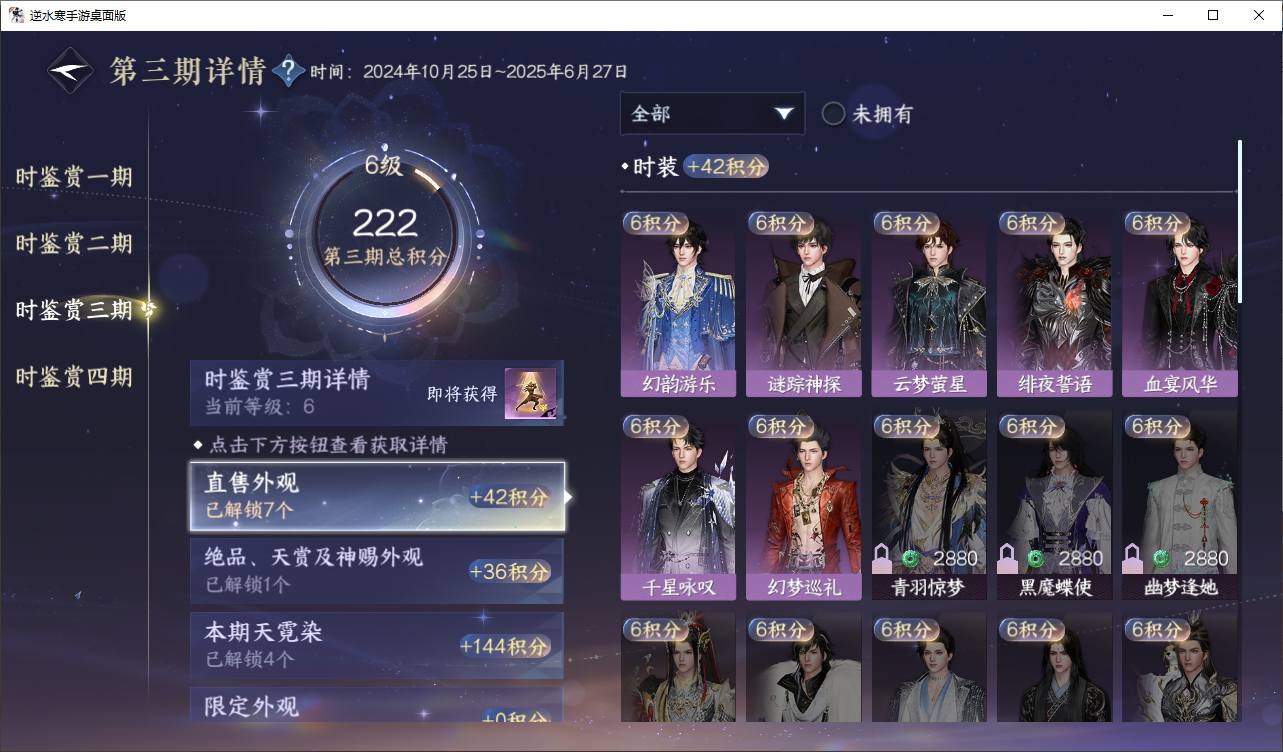
Task: Expand the 绝品、天赏及神赐外观 section
Action: [x=377, y=571]
